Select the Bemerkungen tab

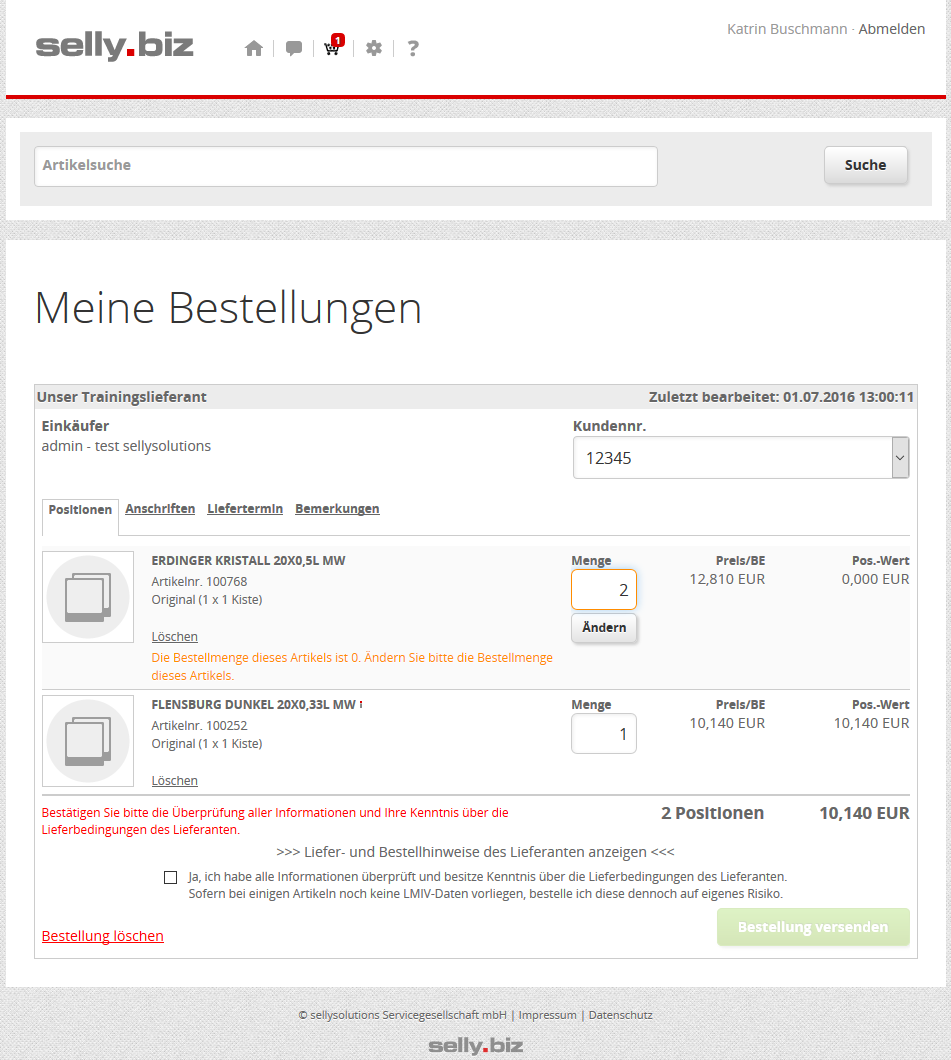(337, 509)
